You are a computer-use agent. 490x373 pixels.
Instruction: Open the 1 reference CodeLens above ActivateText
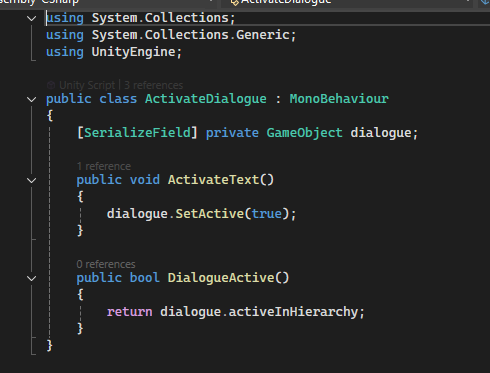coord(104,166)
